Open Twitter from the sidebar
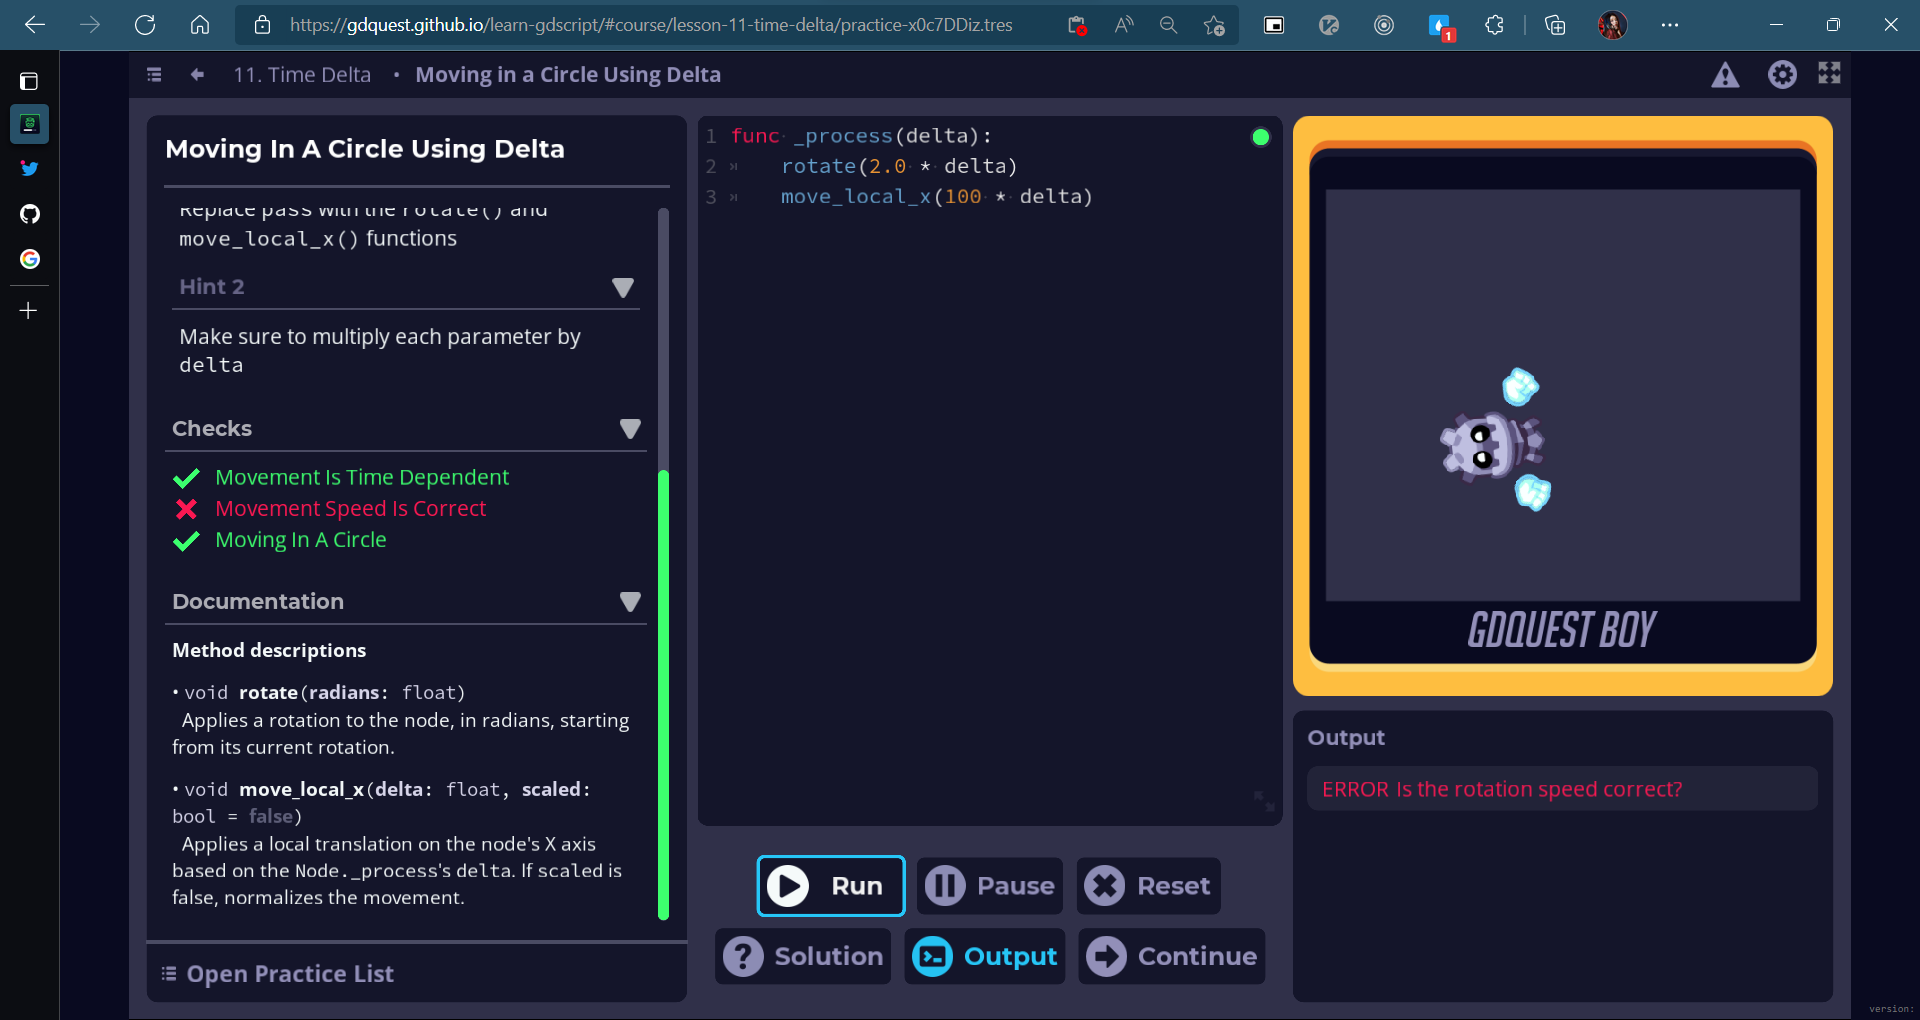The image size is (1920, 1020). click(x=30, y=168)
